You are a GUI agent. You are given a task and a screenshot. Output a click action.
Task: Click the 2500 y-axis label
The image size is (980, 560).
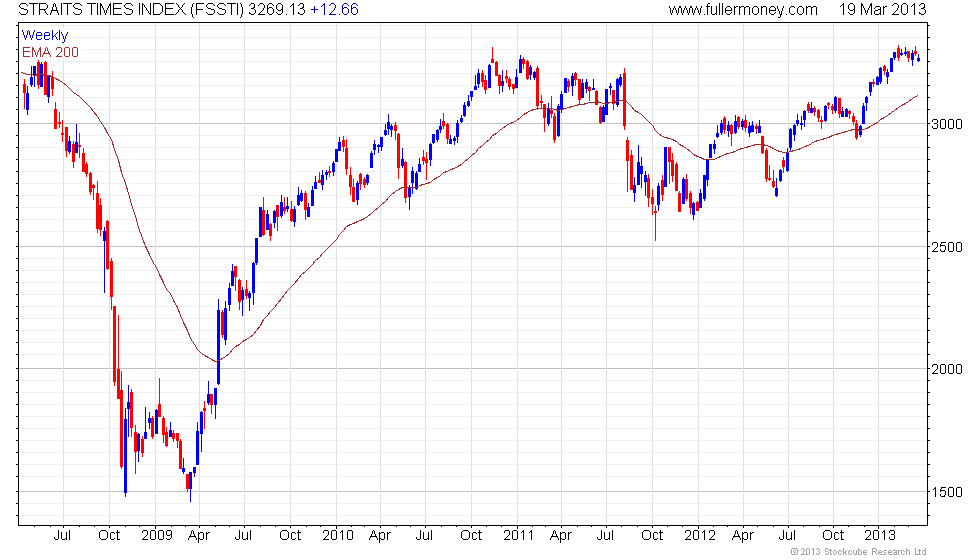tap(947, 247)
